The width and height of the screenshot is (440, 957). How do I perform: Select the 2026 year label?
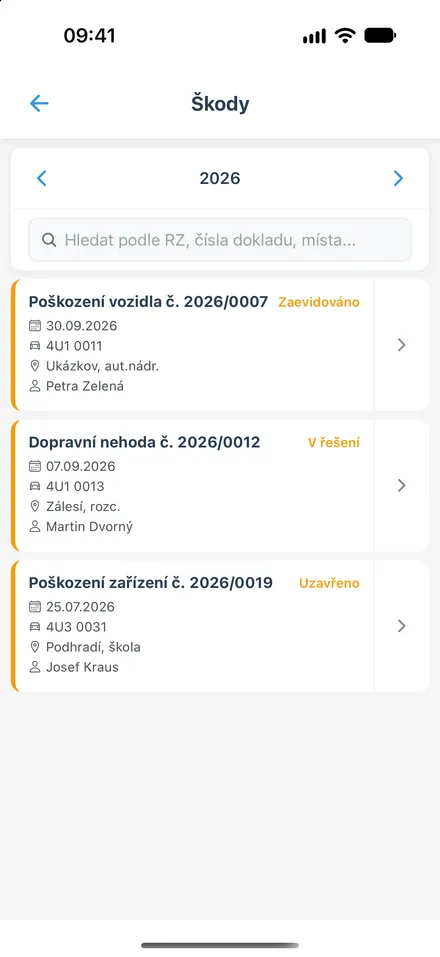[x=220, y=178]
